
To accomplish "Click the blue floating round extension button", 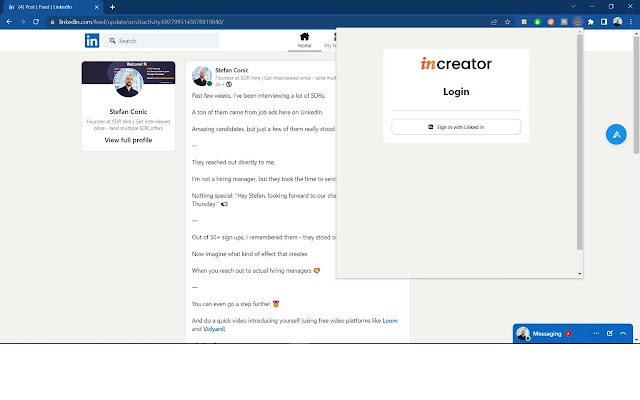I will pyautogui.click(x=616, y=134).
